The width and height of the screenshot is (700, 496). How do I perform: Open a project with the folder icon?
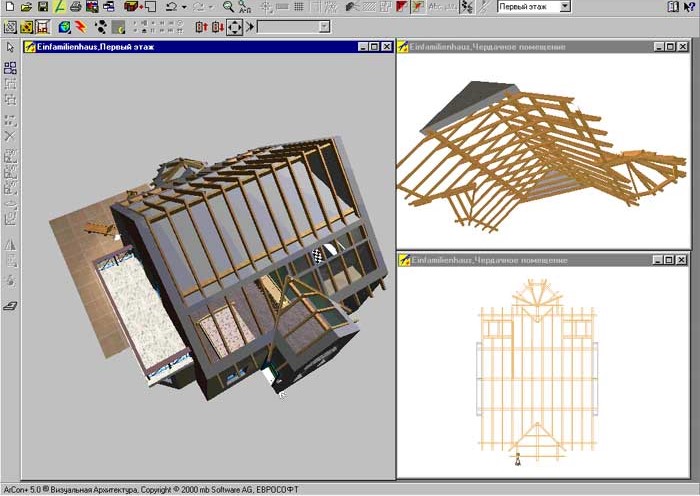click(26, 7)
